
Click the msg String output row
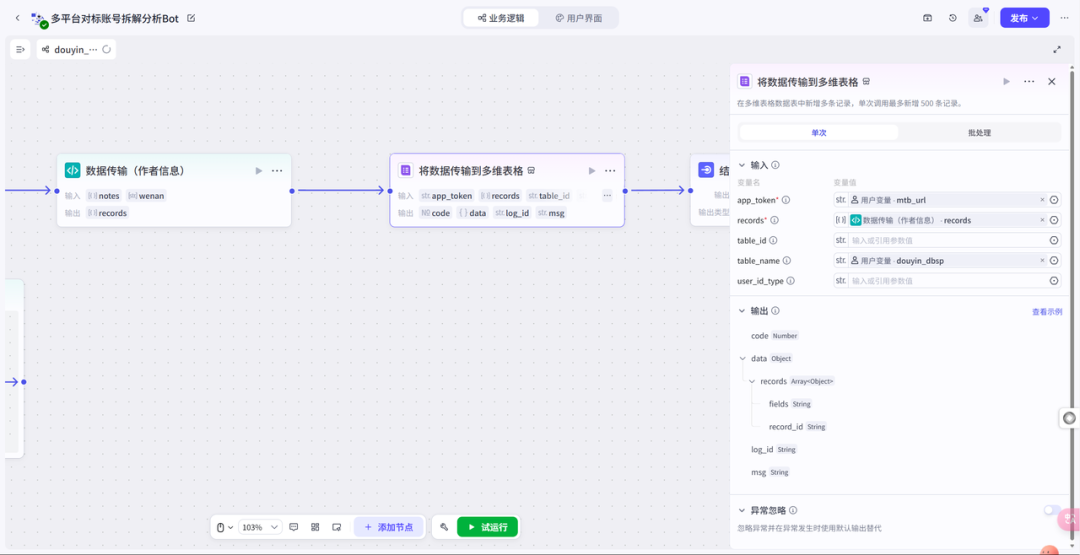coord(769,472)
